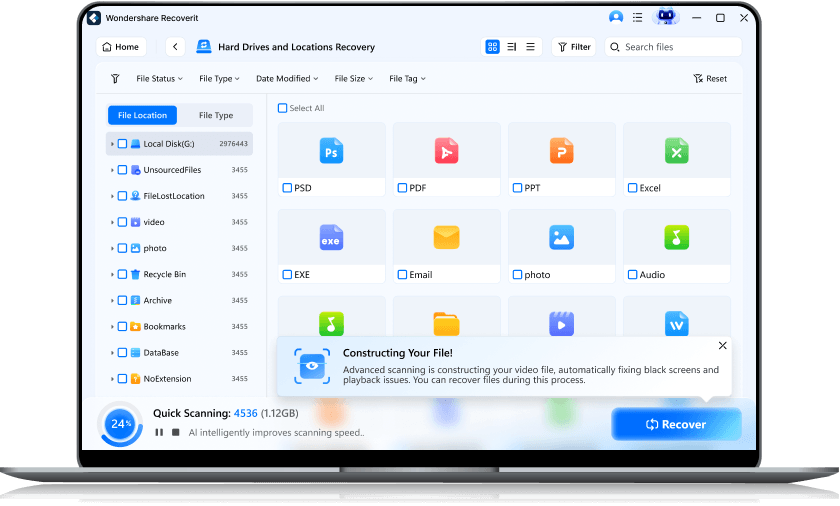Expand the FileLostLocation tree node
840x506 pixels.
pos(112,197)
